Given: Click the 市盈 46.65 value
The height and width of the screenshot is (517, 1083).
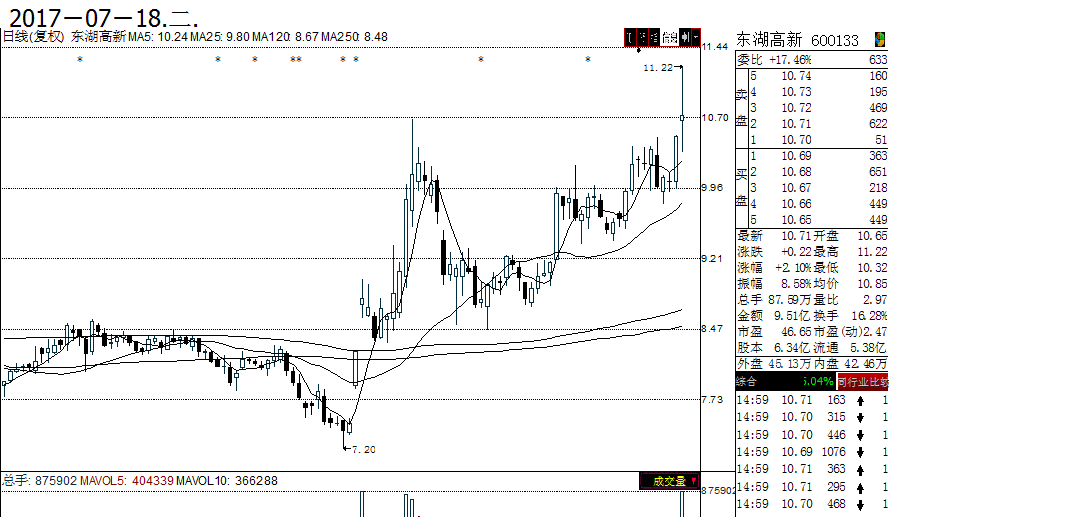Looking at the screenshot, I should click(796, 332).
